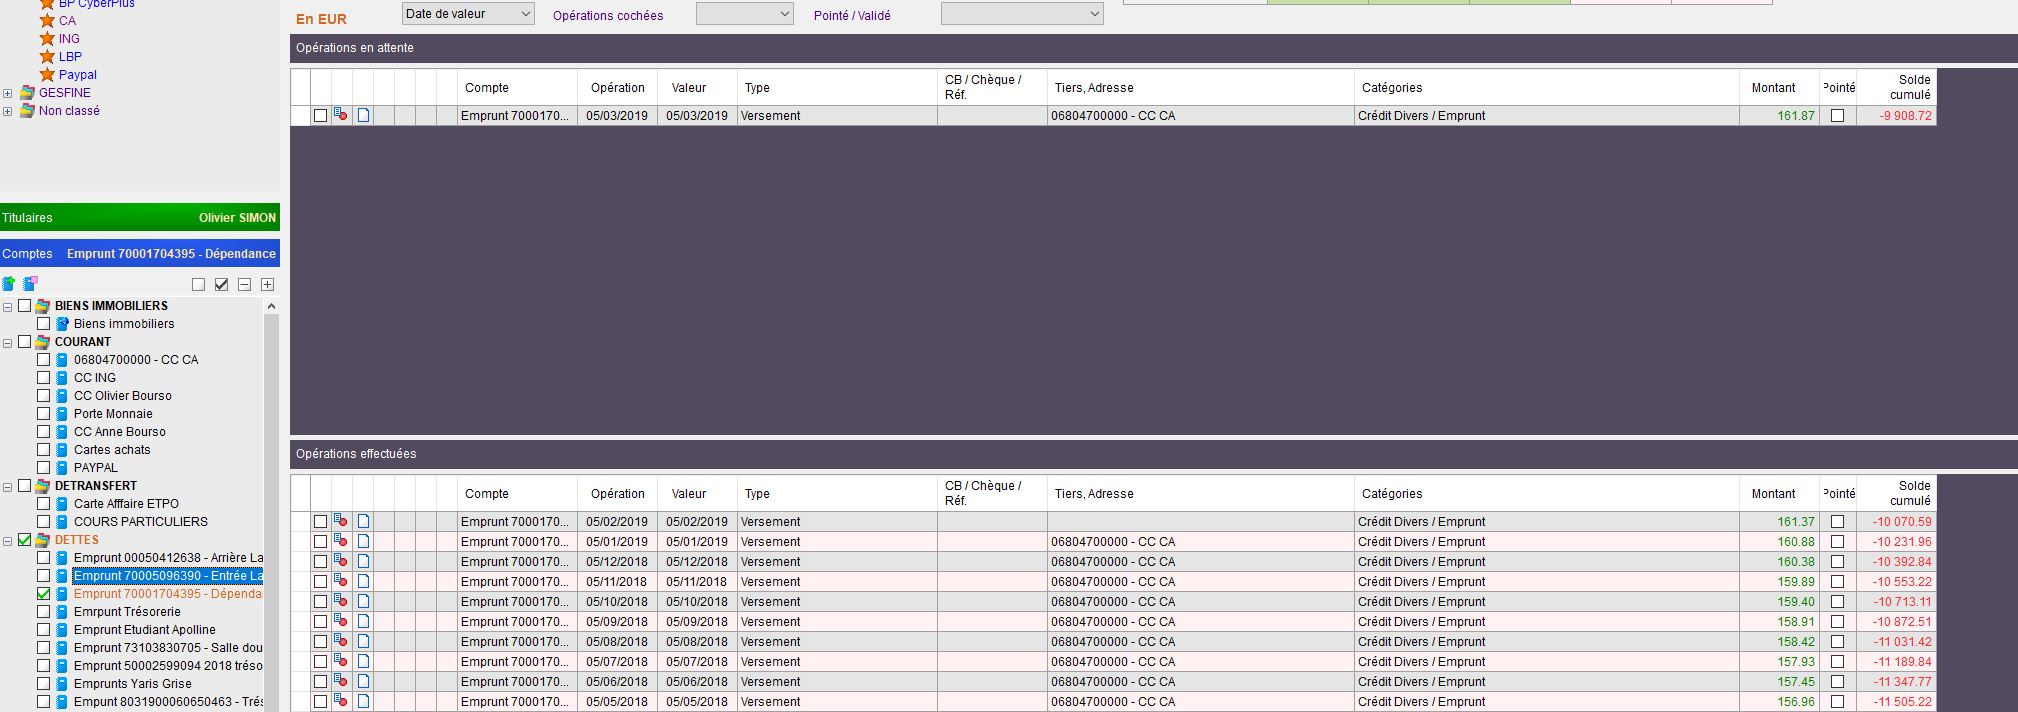Click the pink-tagged account icon above tree
Image resolution: width=2018 pixels, height=712 pixels.
point(30,284)
